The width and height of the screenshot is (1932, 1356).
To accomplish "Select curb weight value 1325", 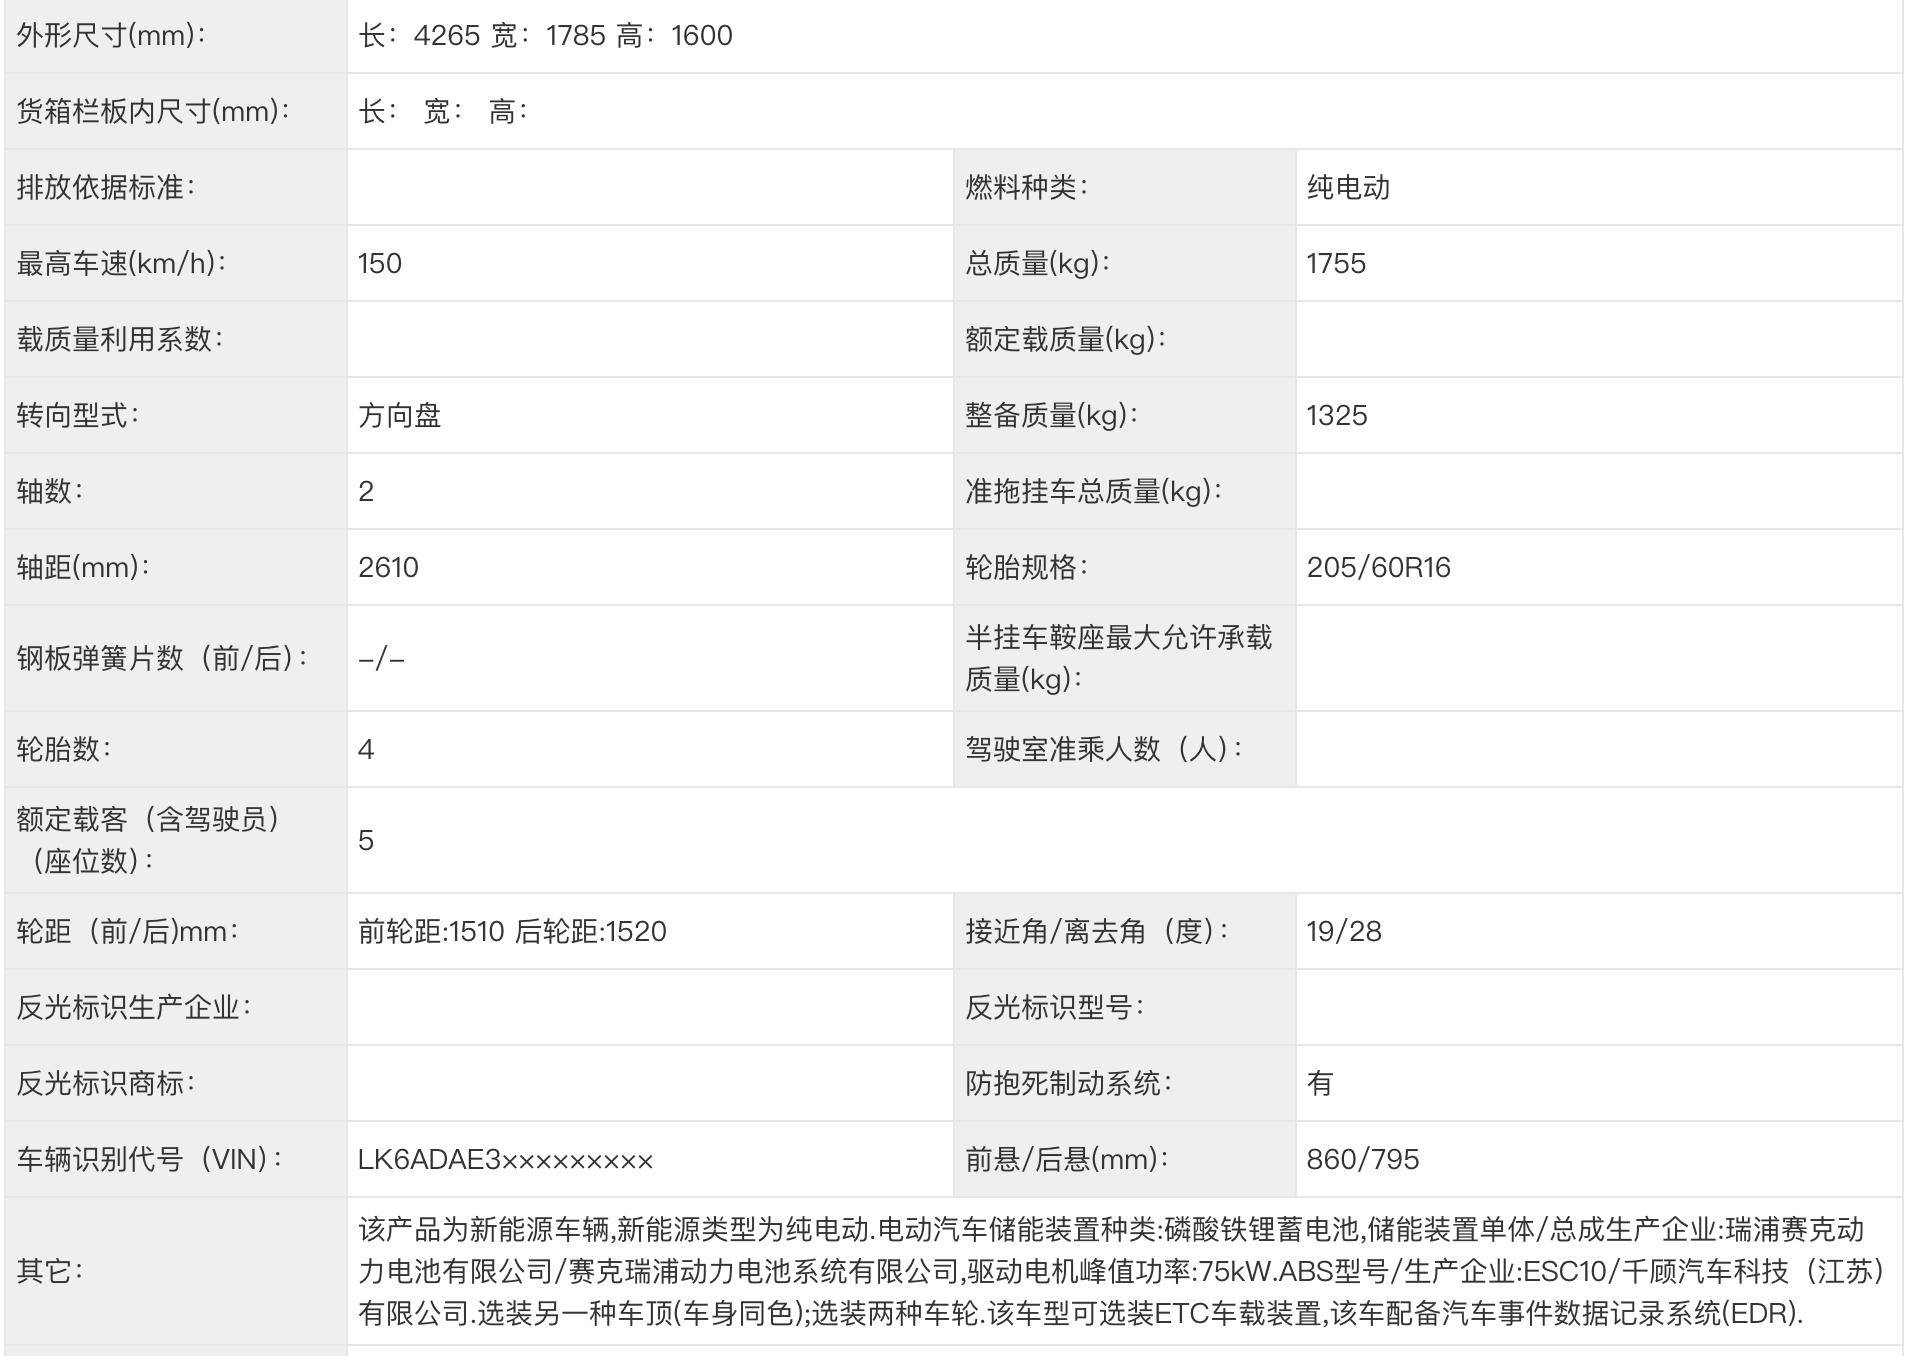I will point(1336,415).
